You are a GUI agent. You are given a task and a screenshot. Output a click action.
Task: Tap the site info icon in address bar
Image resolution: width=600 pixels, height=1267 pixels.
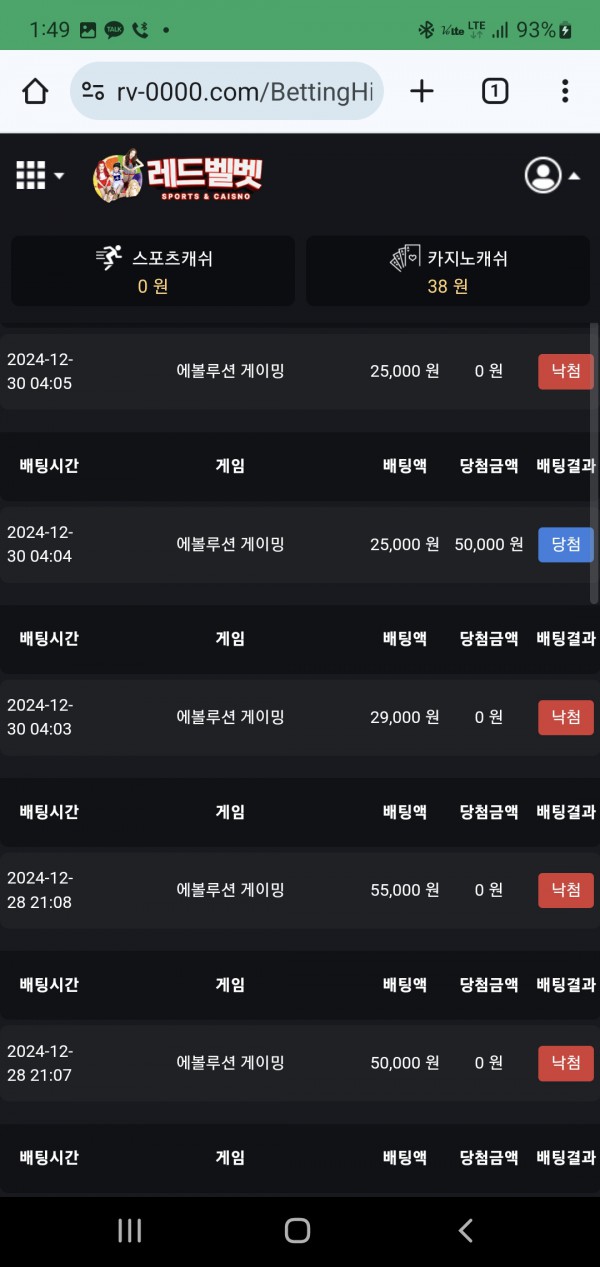tap(94, 92)
